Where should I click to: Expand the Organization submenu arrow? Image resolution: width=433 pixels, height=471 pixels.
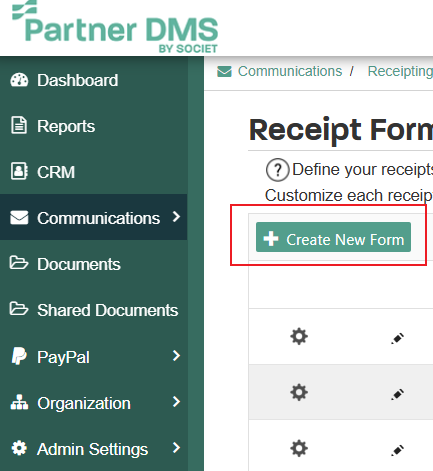[176, 402]
